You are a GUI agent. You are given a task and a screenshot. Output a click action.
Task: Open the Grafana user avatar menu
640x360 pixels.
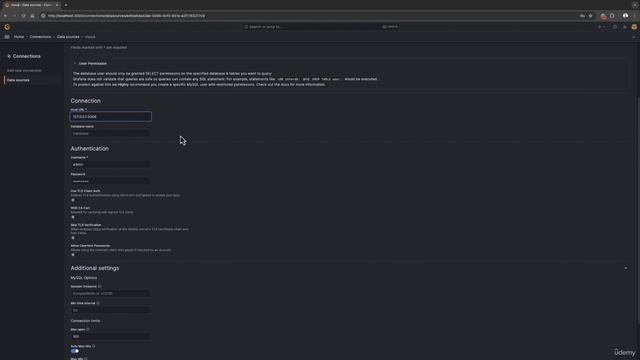634,27
